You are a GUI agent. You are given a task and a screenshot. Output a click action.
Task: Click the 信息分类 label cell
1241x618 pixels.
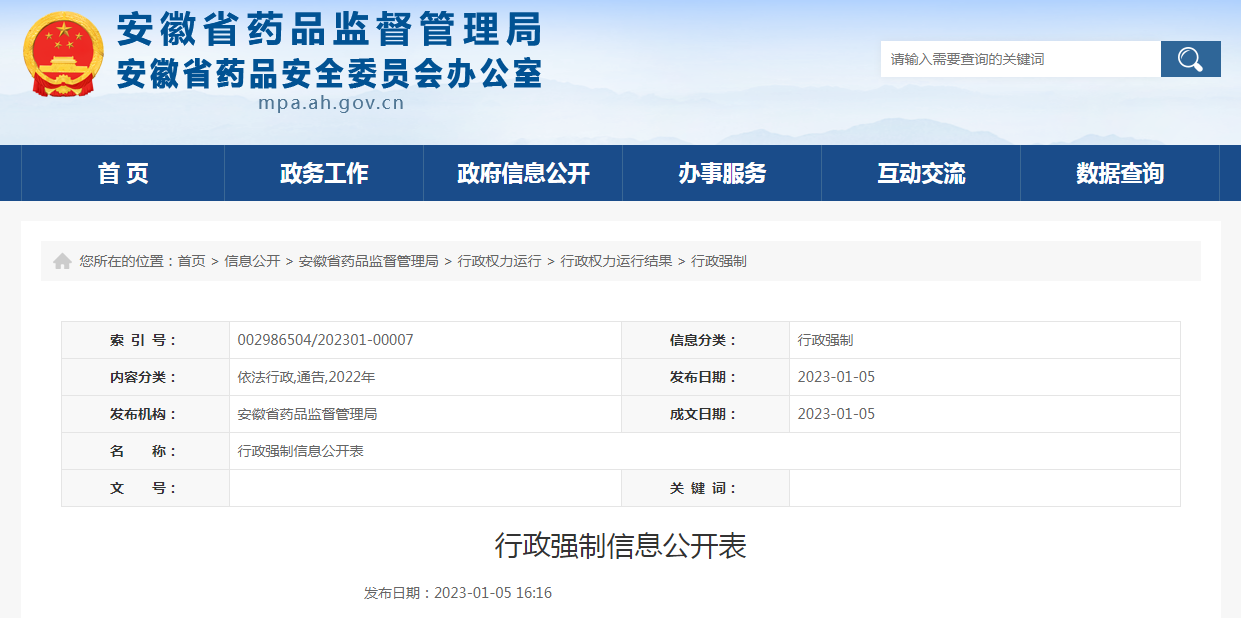(x=705, y=340)
